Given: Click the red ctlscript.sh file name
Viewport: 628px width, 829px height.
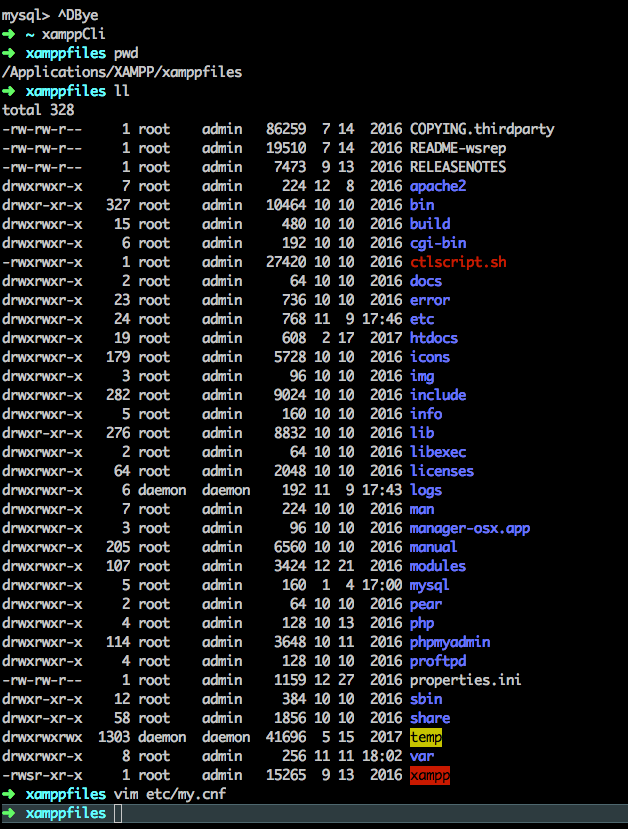Looking at the screenshot, I should [x=458, y=262].
